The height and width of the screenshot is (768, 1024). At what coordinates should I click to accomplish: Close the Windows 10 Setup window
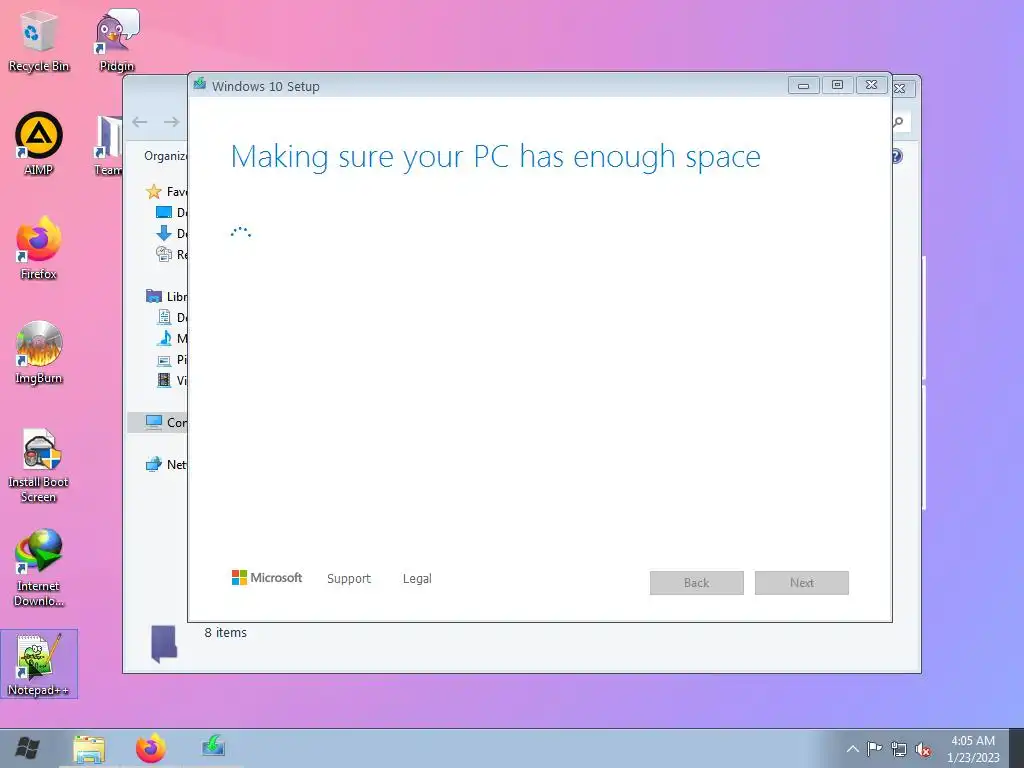click(871, 86)
